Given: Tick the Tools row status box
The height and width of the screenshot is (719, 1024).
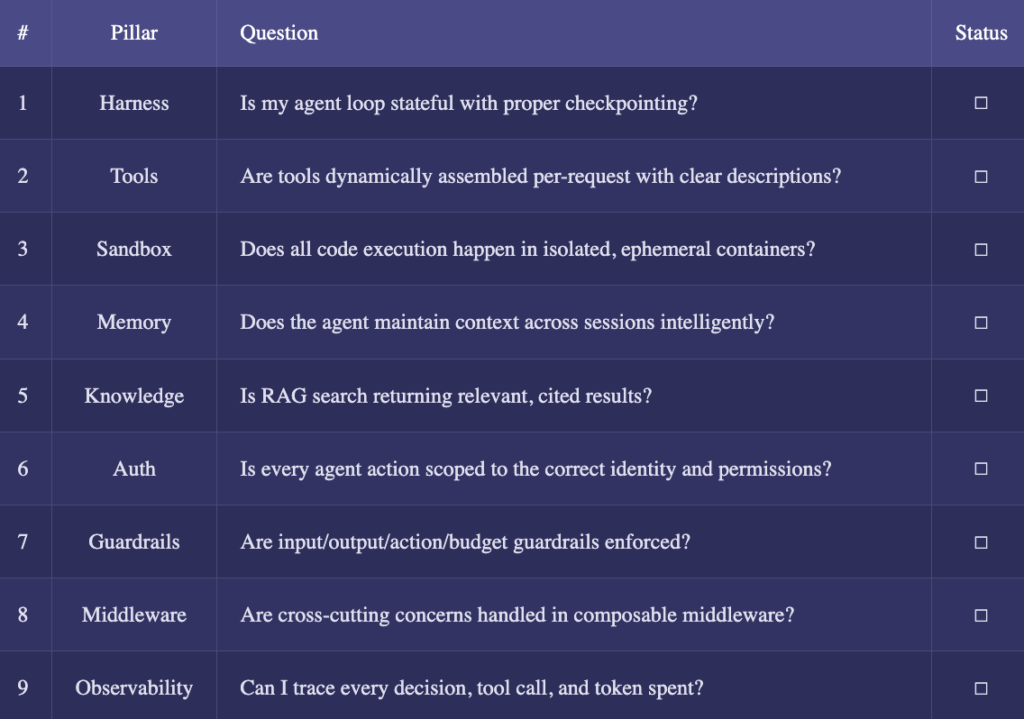Looking at the screenshot, I should [x=981, y=176].
